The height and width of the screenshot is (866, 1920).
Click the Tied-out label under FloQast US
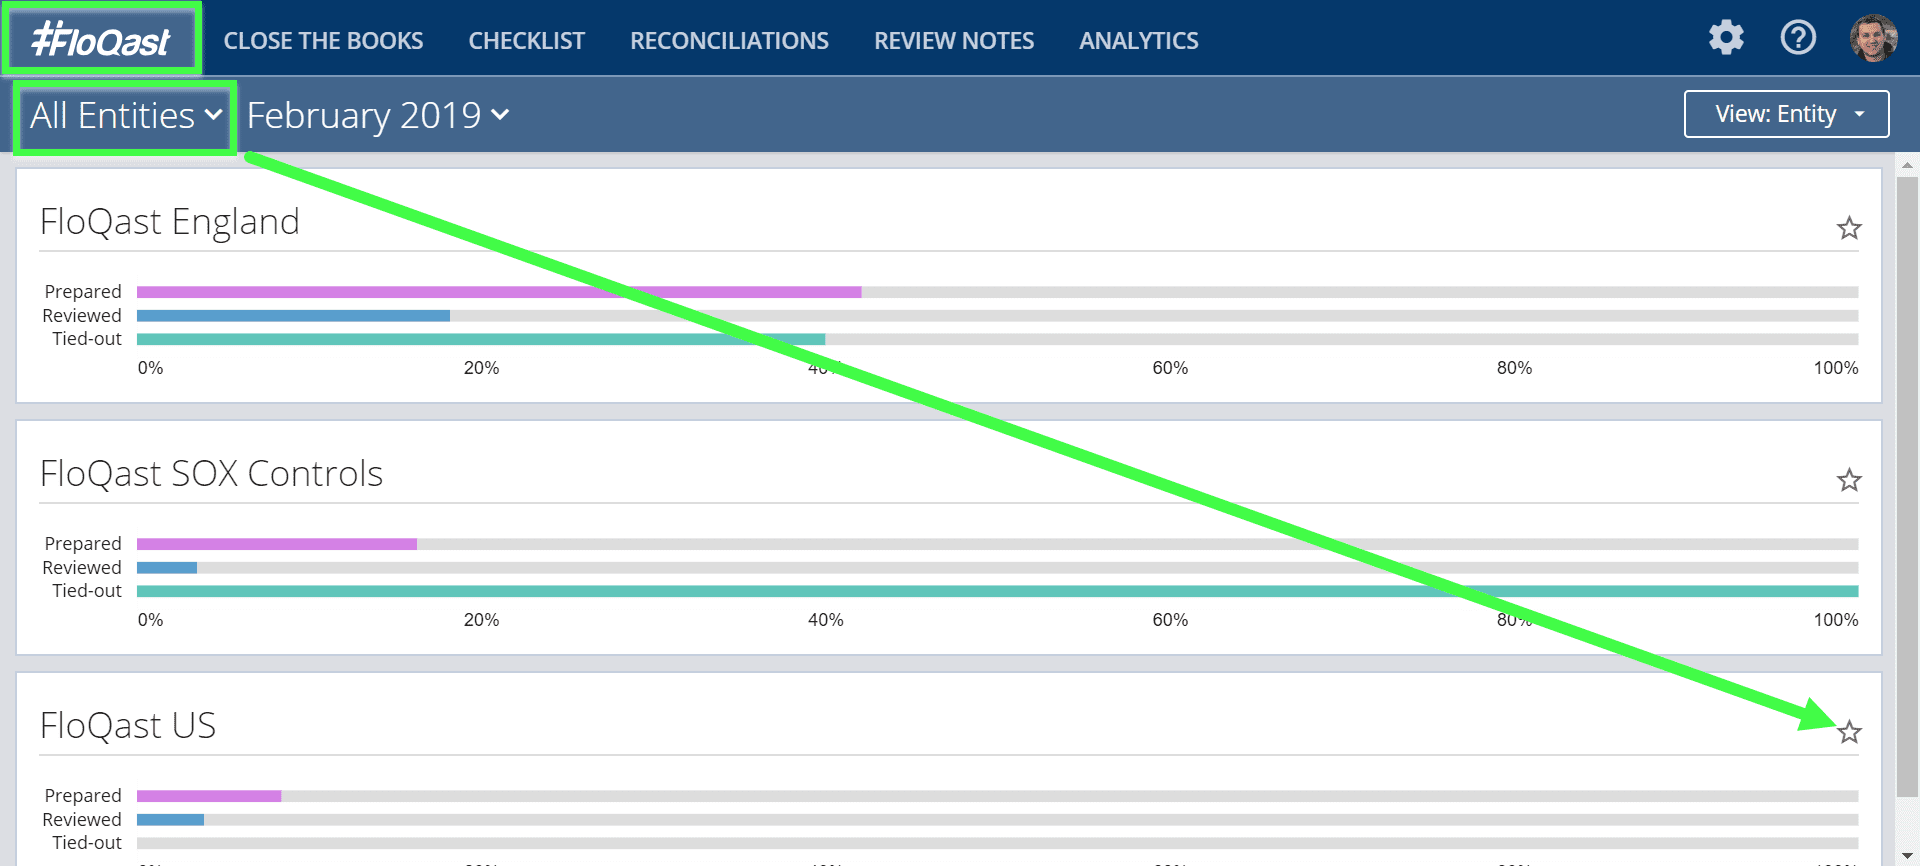click(x=87, y=843)
